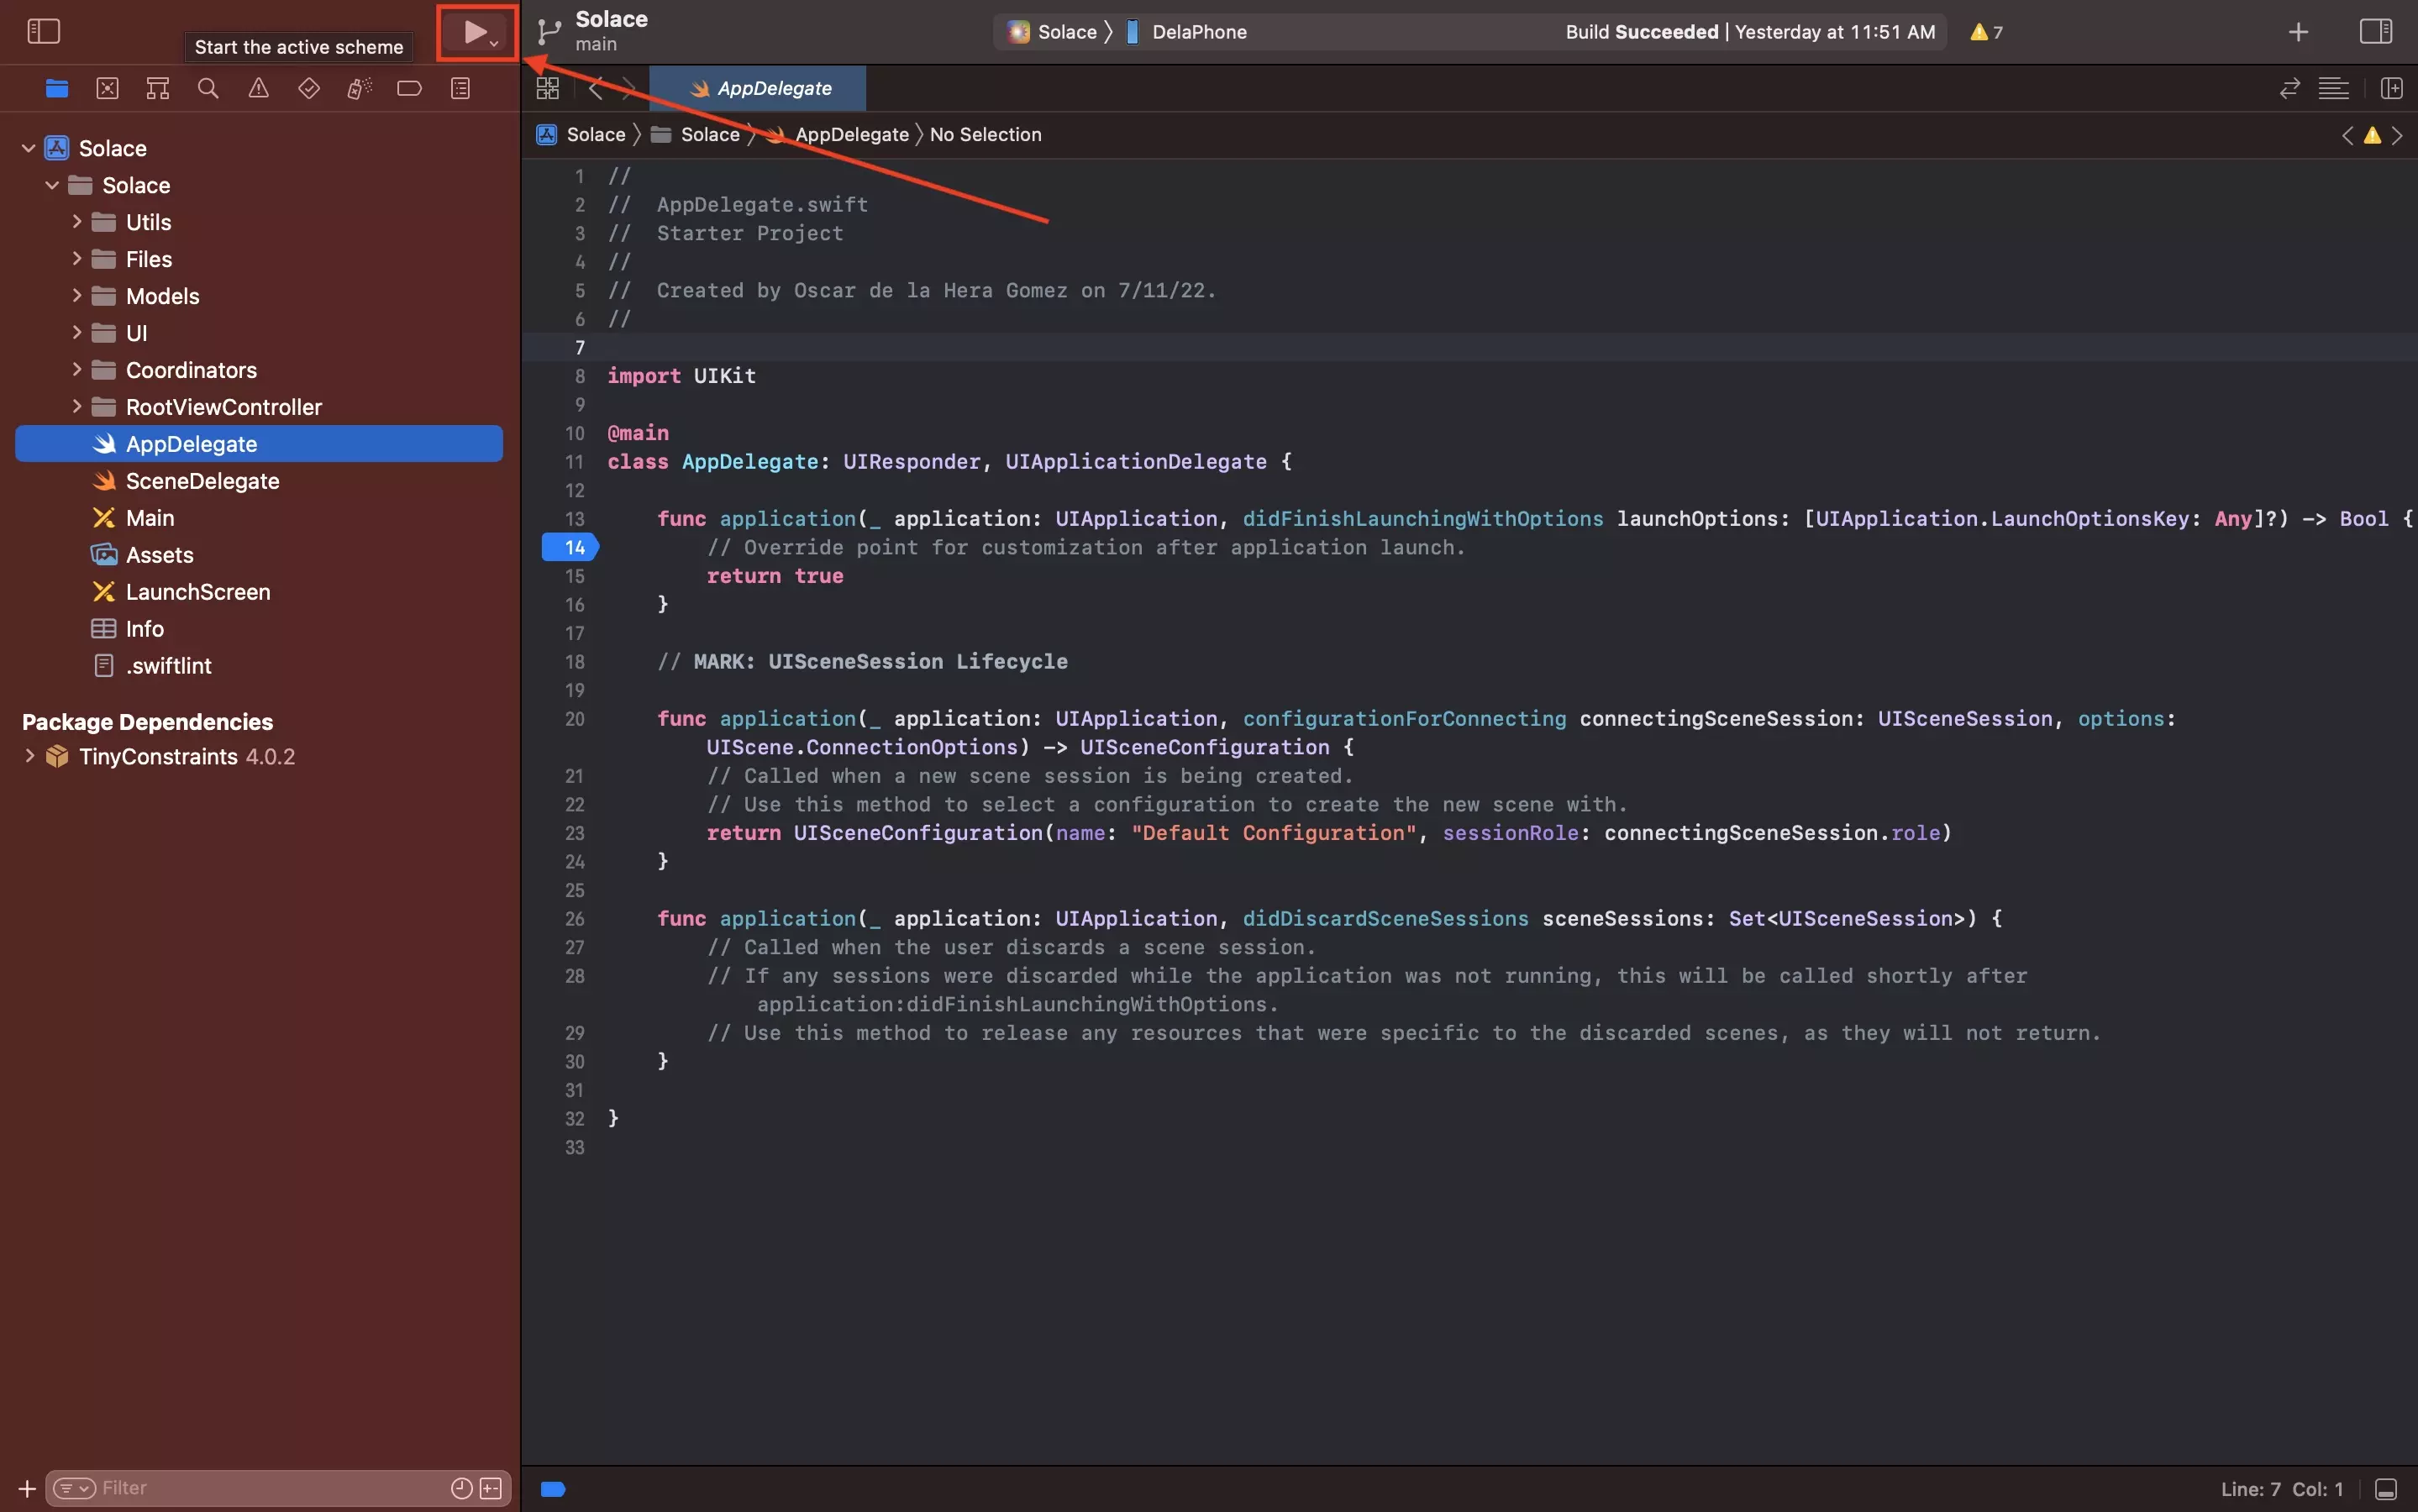
Task: Toggle the breakpoint on line 14
Action: 570,547
